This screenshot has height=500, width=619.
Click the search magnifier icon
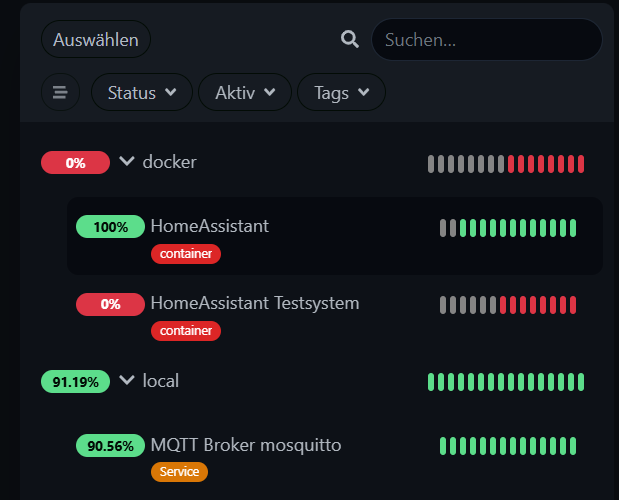tap(350, 39)
